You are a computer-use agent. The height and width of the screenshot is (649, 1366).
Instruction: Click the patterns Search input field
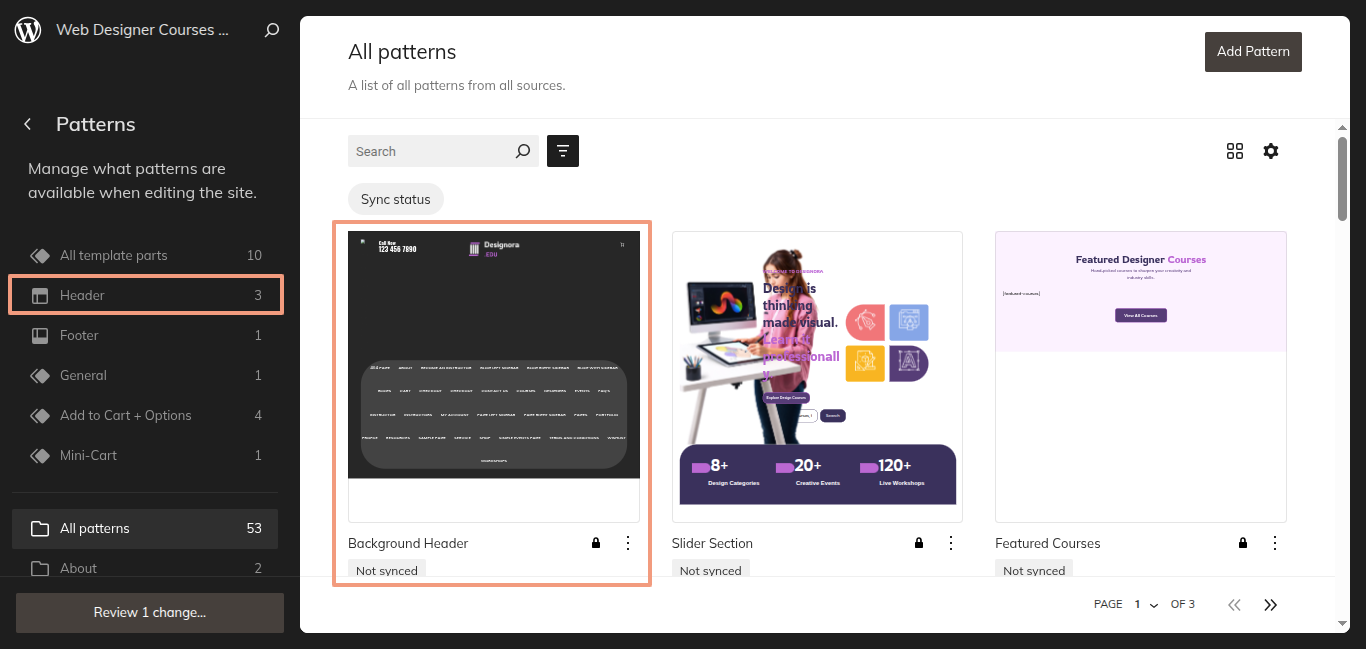click(x=430, y=151)
